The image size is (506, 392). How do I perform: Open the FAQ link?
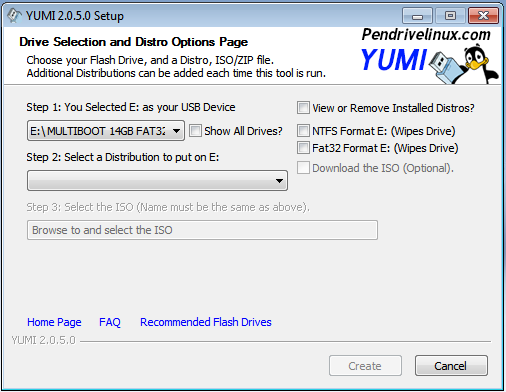coord(110,322)
